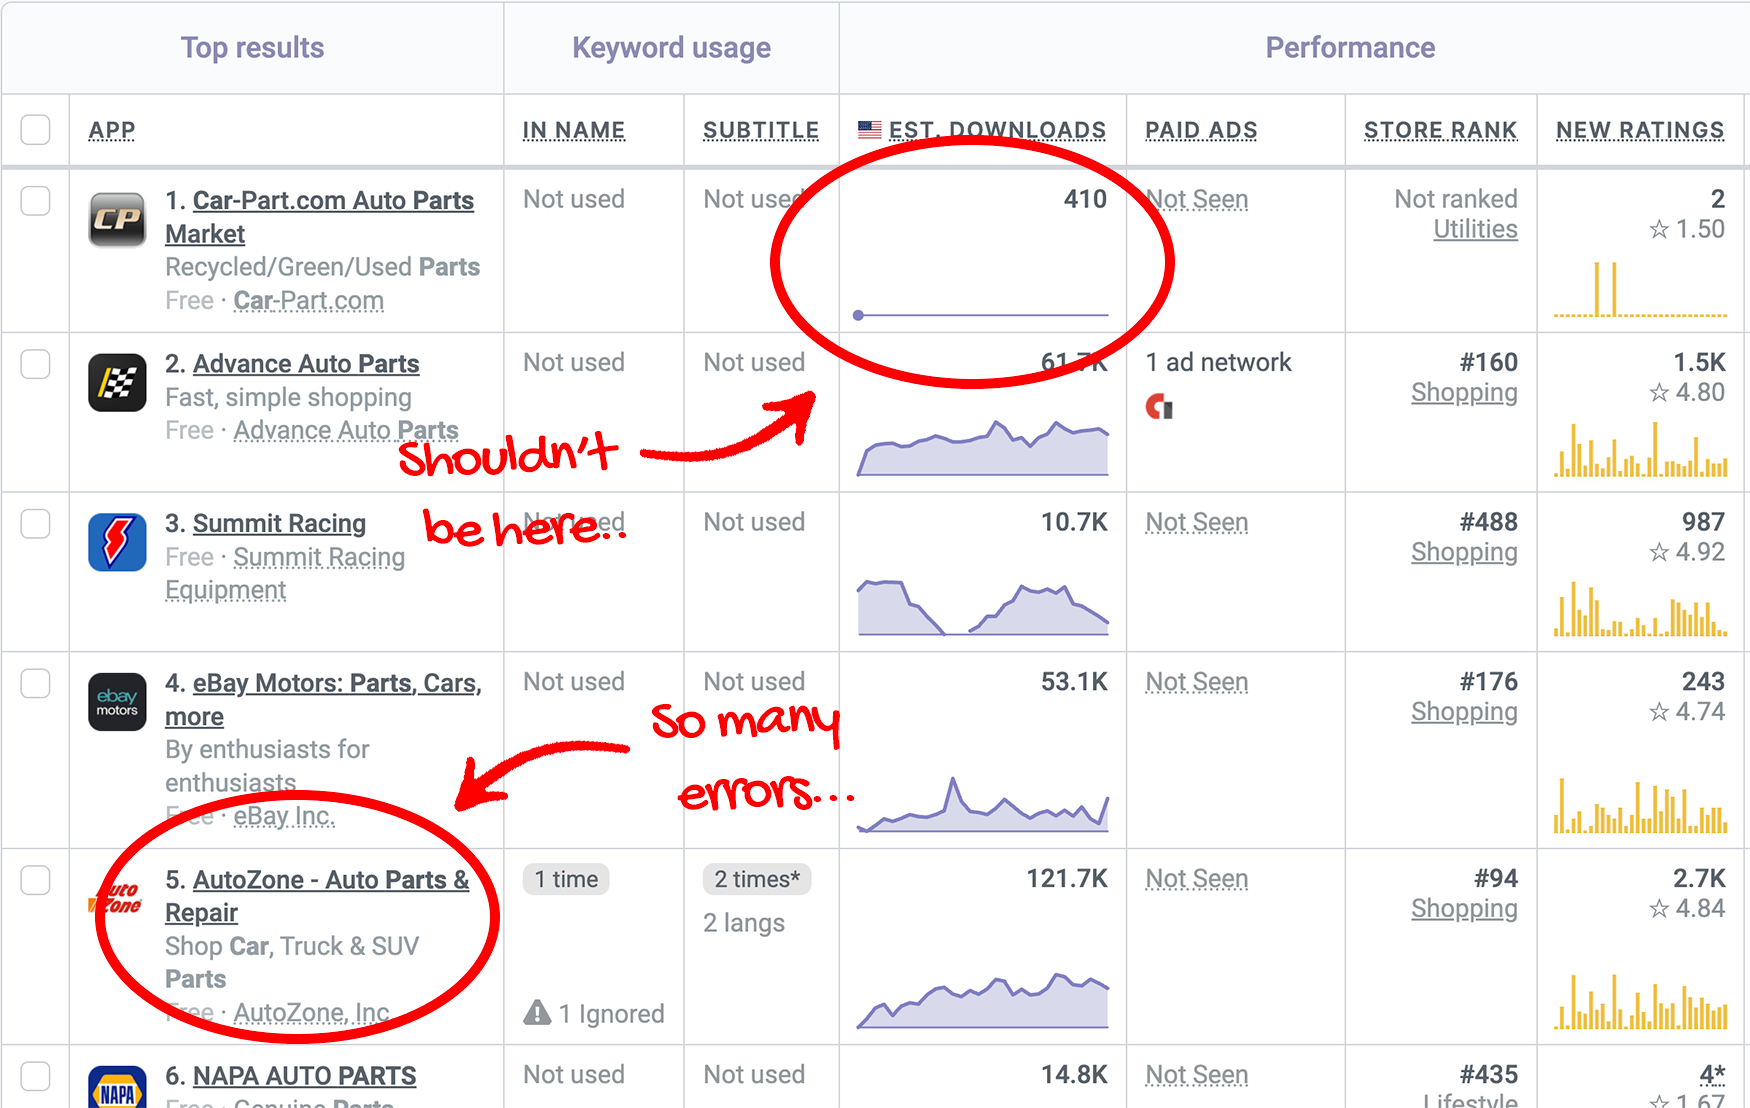The width and height of the screenshot is (1750, 1108).
Task: Click the NAPA Auto Parts app icon
Action: point(117,1087)
